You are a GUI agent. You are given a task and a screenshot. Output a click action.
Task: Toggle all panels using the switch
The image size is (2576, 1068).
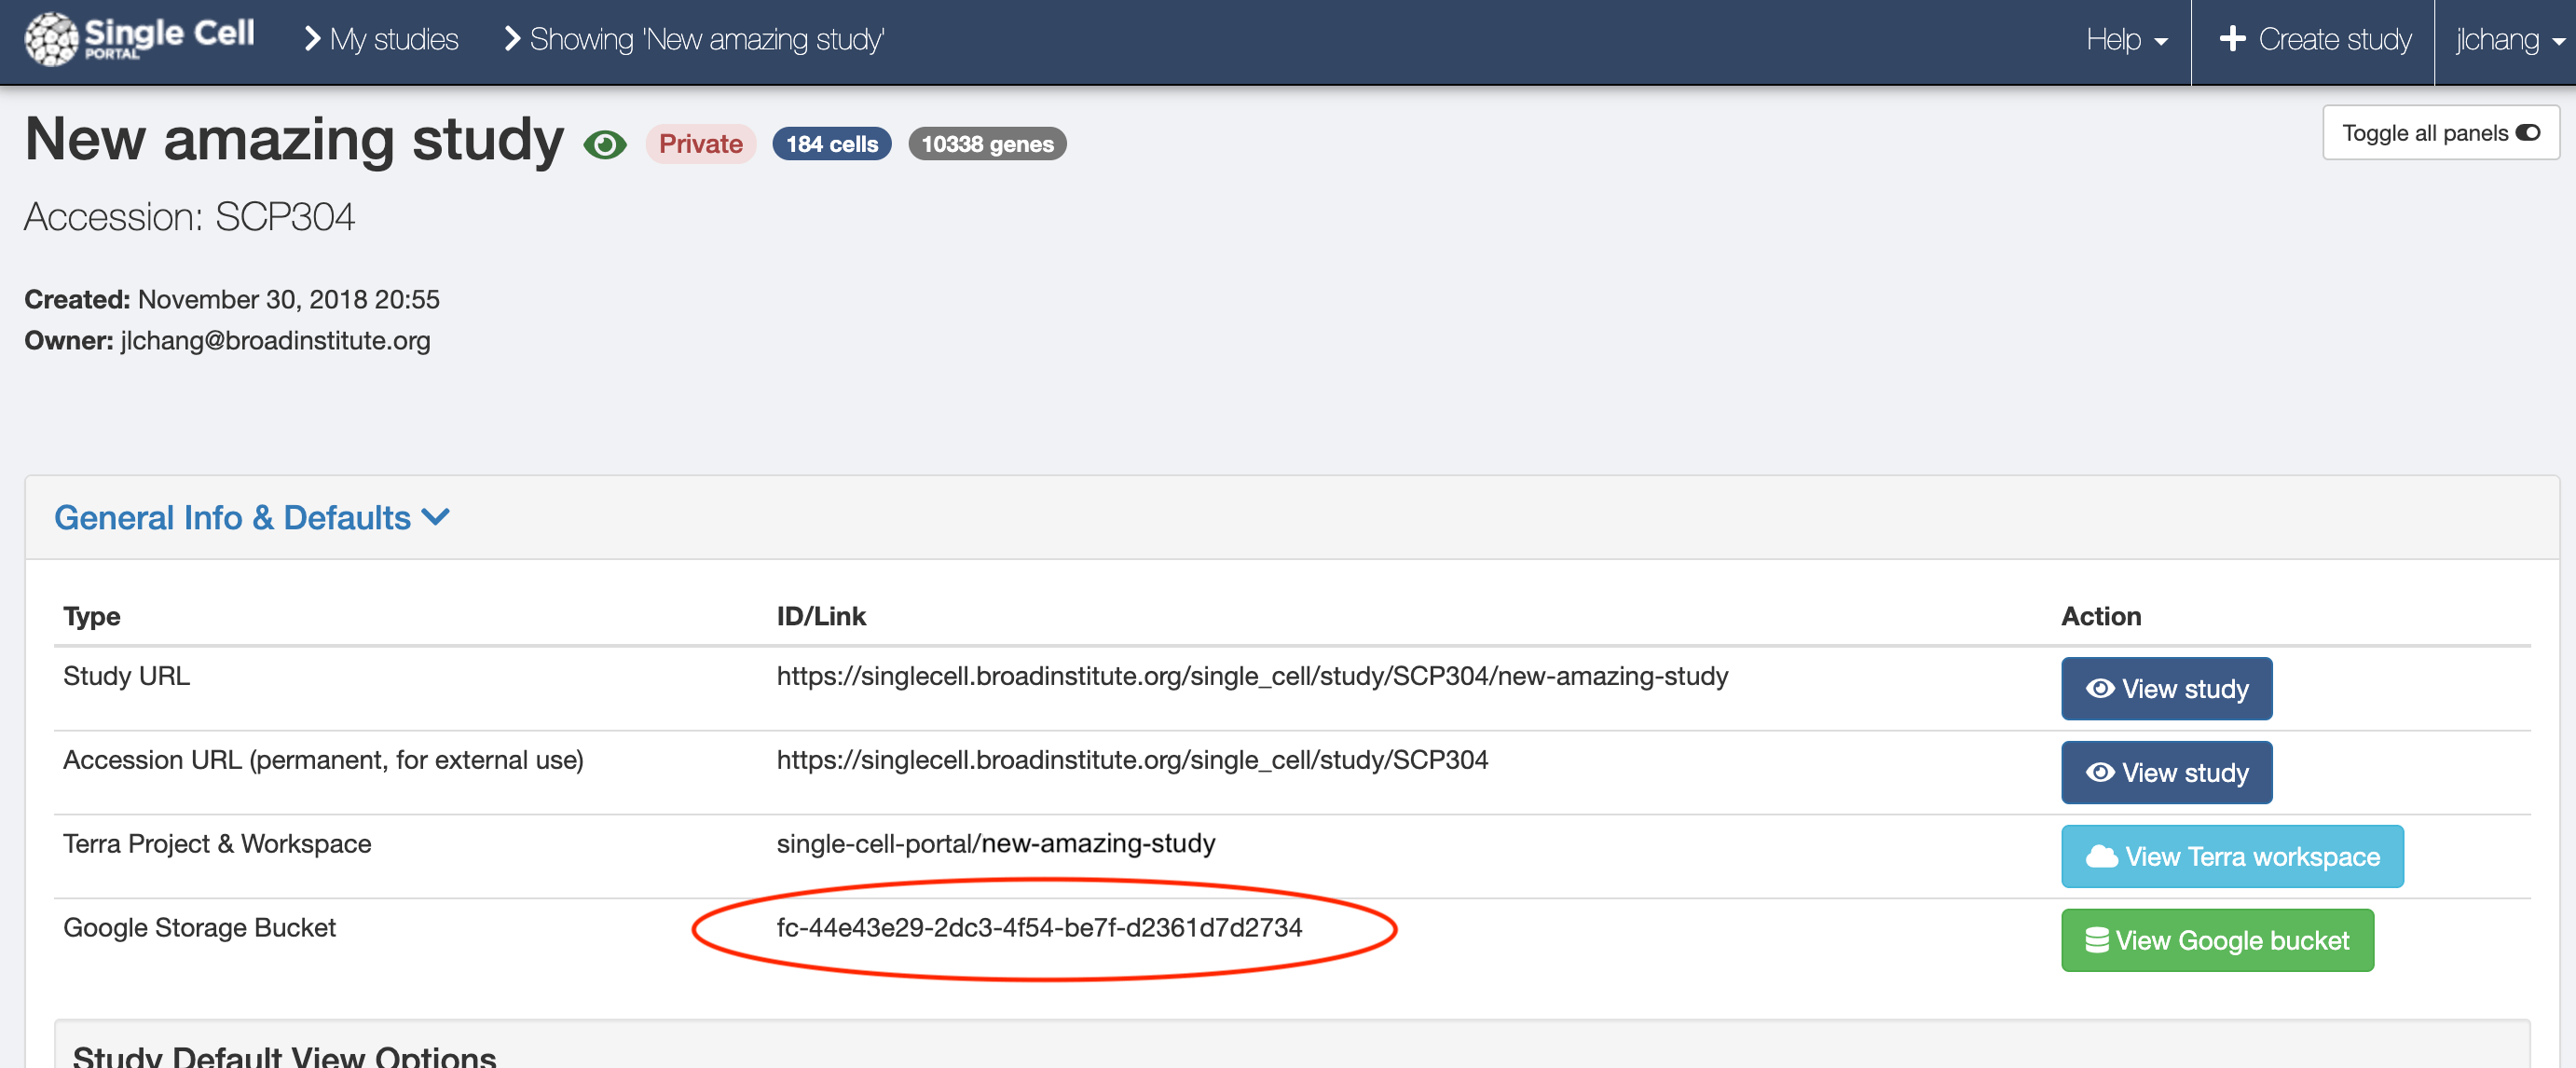click(2440, 131)
